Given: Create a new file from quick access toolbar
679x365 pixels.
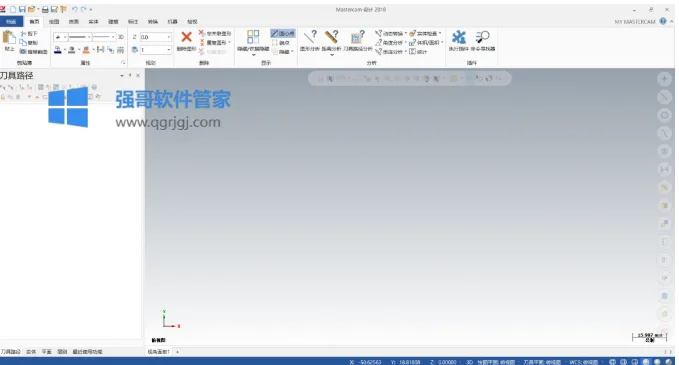Looking at the screenshot, I should coord(13,9).
